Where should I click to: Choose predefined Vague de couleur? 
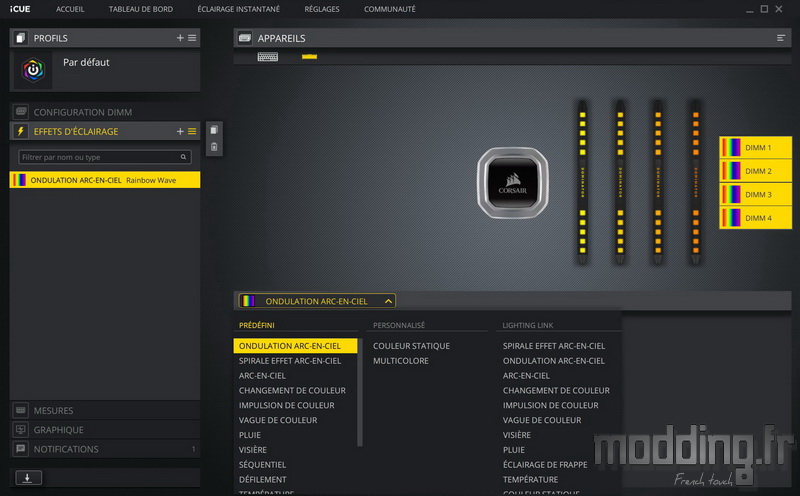[278, 420]
